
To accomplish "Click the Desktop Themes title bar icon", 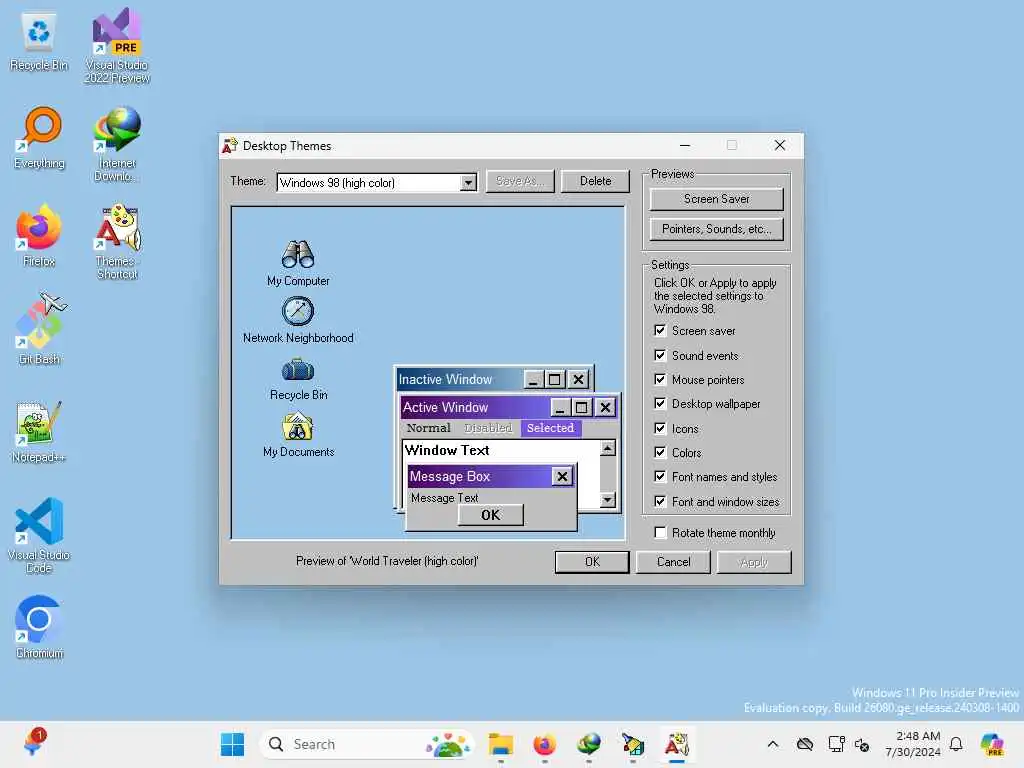I will [x=230, y=145].
